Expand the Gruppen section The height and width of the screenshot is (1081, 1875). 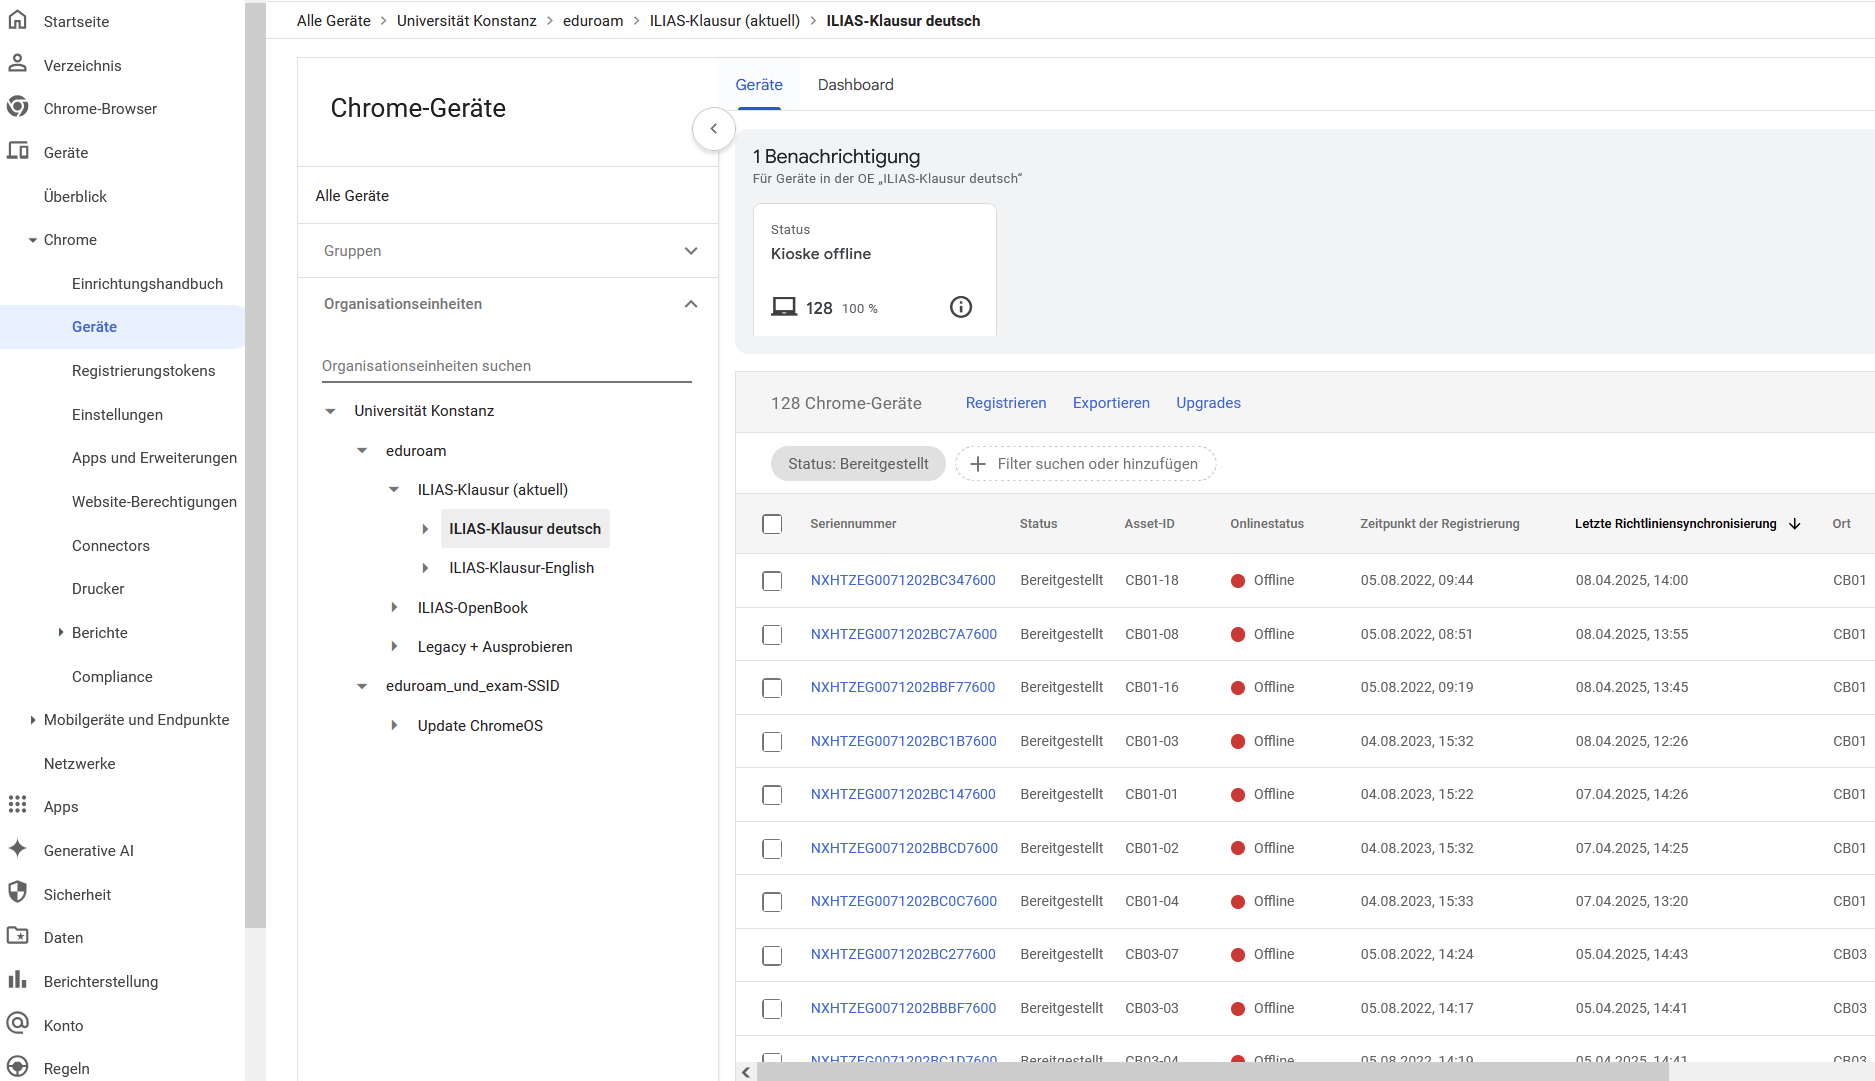[x=691, y=251]
